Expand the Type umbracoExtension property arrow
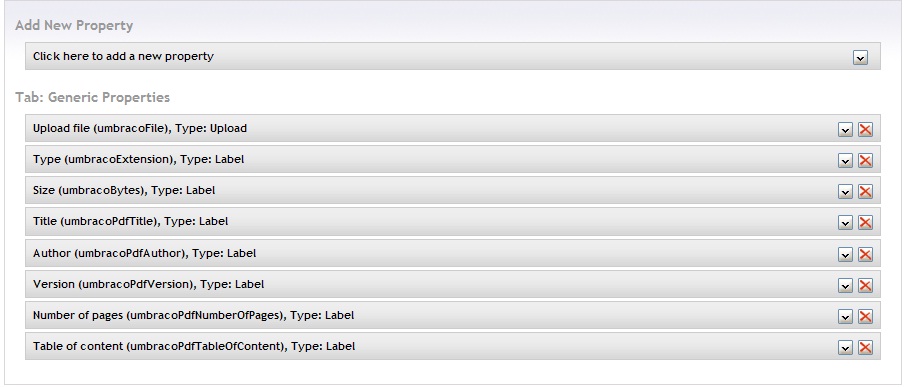Screen dimensions: 905x387 tap(845, 161)
